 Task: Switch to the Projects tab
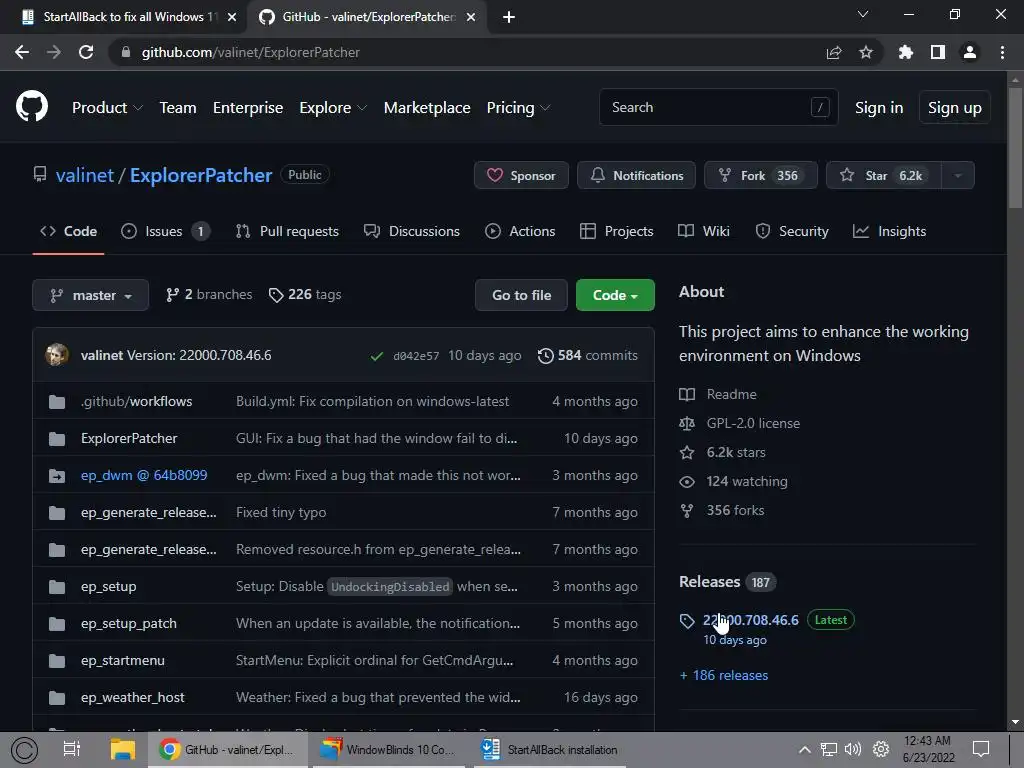[616, 231]
